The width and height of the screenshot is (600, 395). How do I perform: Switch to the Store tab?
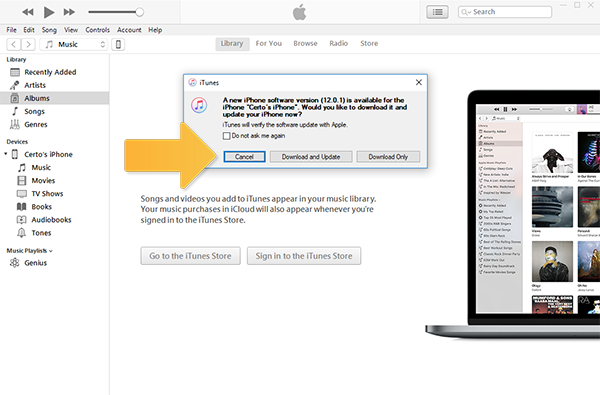tap(369, 44)
